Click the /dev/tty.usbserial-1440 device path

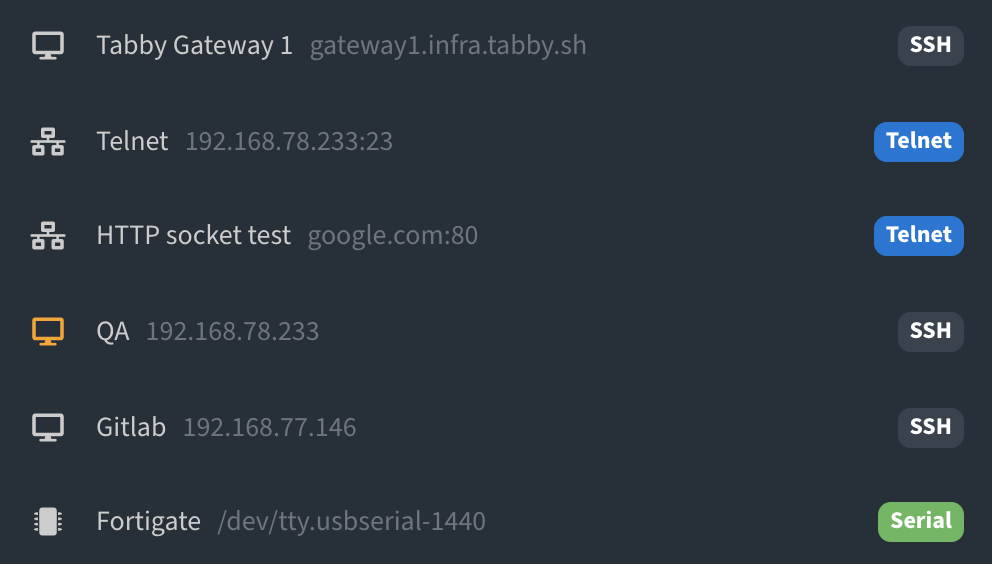pos(352,522)
